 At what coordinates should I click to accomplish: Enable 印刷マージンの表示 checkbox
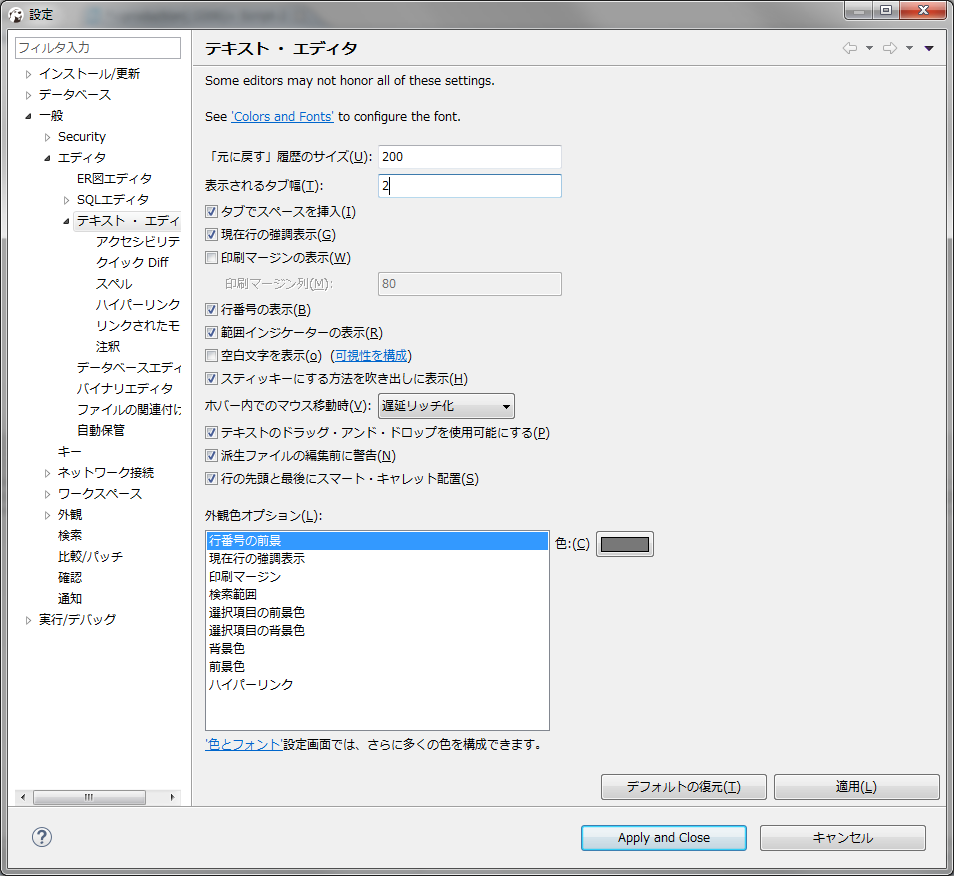point(211,258)
